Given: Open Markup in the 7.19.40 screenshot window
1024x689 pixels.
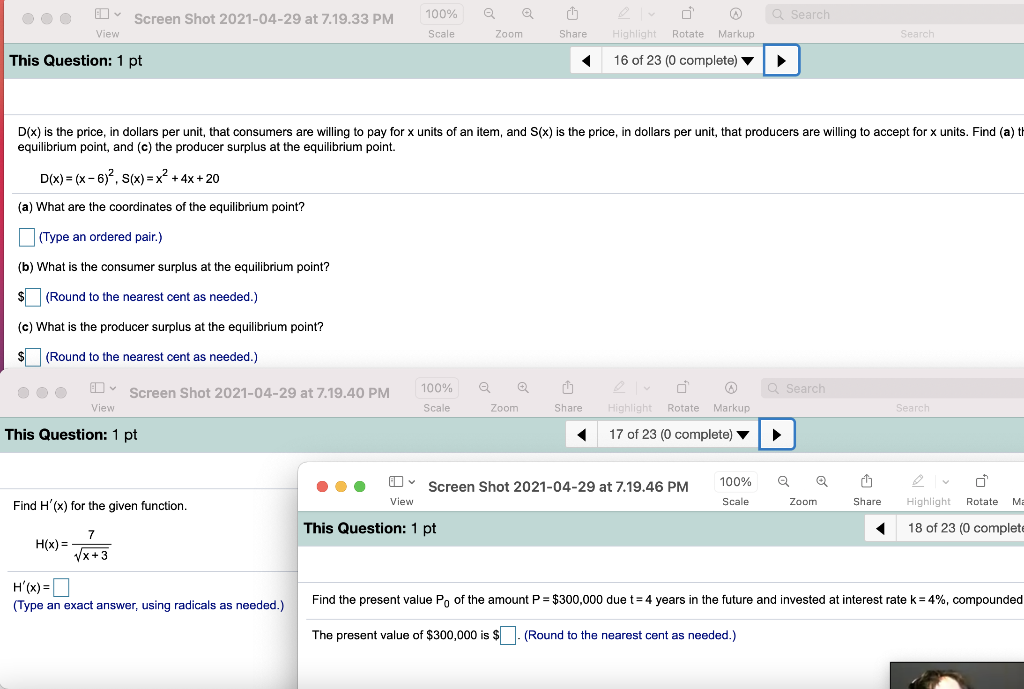Looking at the screenshot, I should click(x=731, y=388).
